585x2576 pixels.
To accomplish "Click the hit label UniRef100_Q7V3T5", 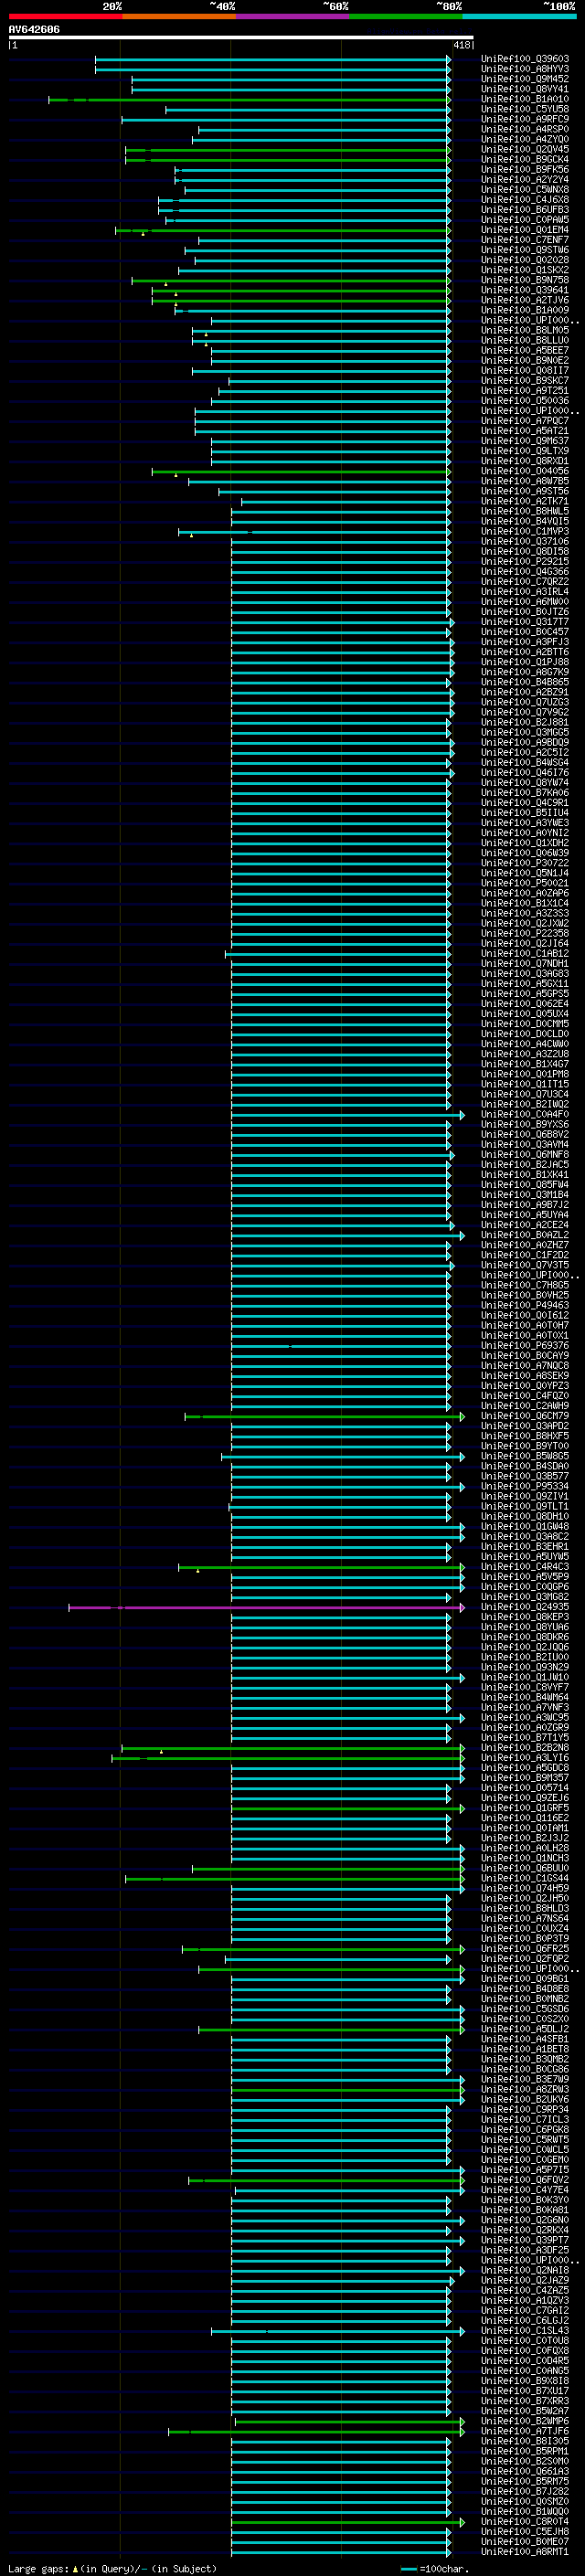I will coord(525,1265).
